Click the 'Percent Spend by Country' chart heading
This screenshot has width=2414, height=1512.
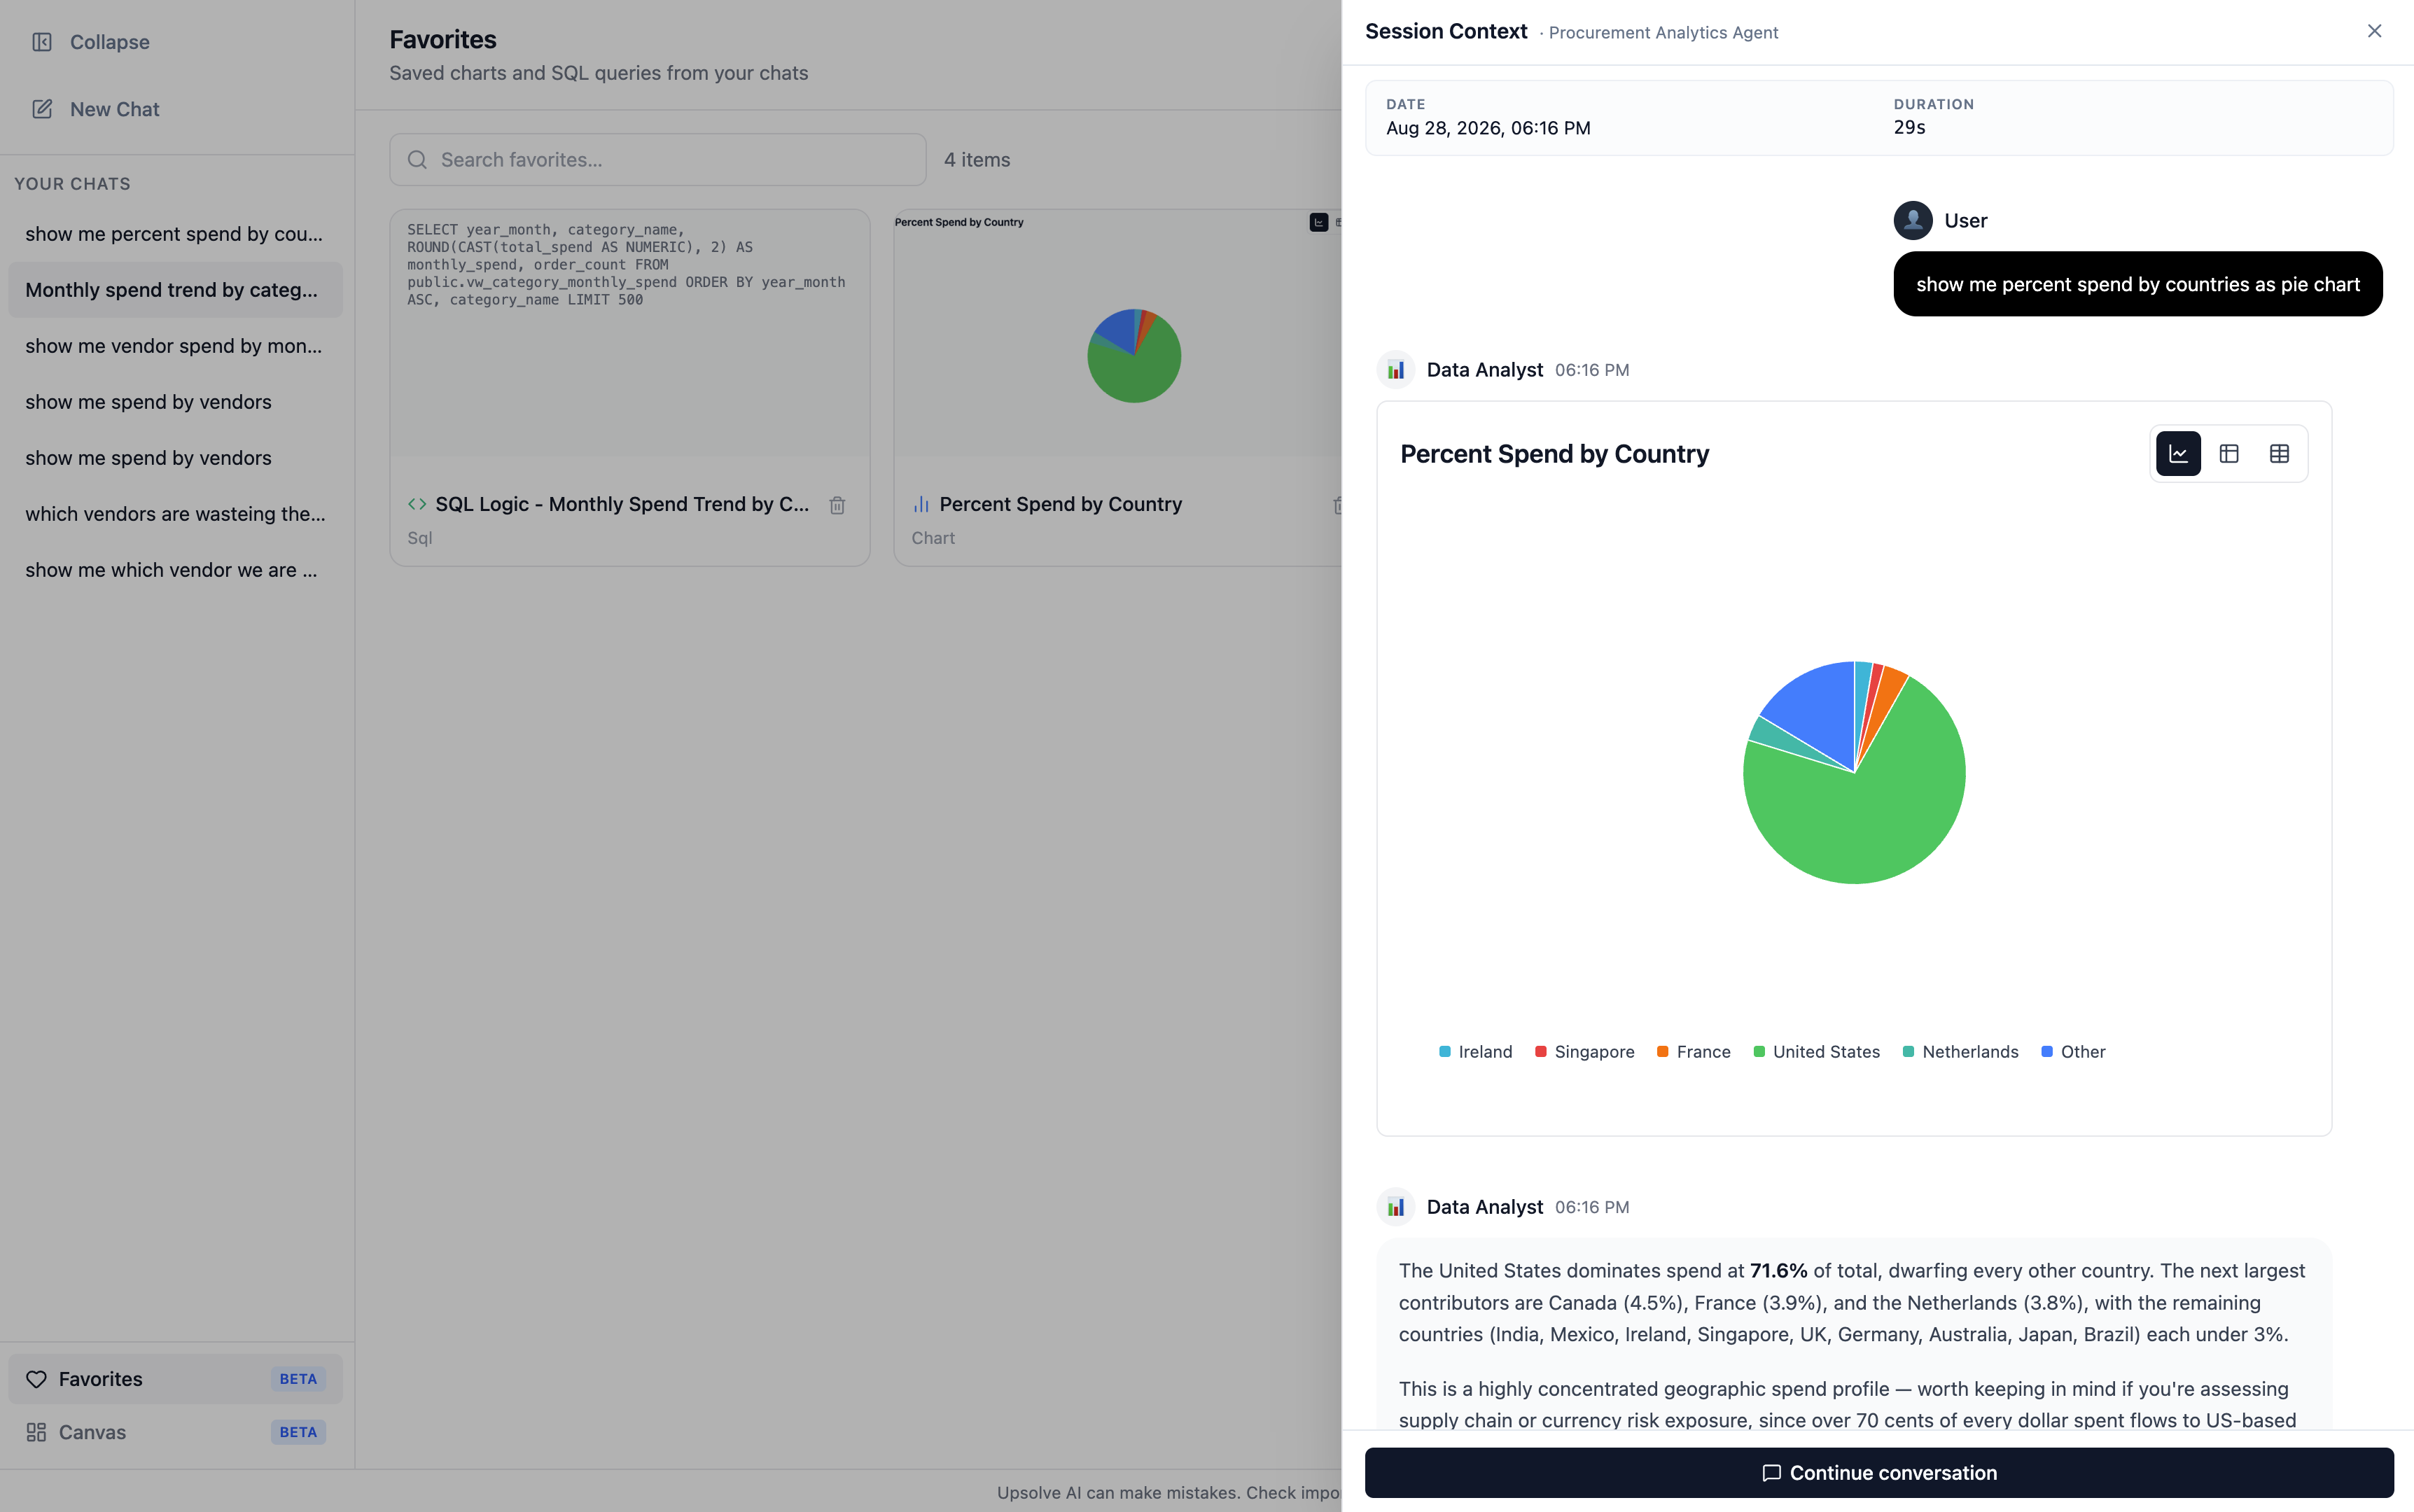tap(1554, 454)
